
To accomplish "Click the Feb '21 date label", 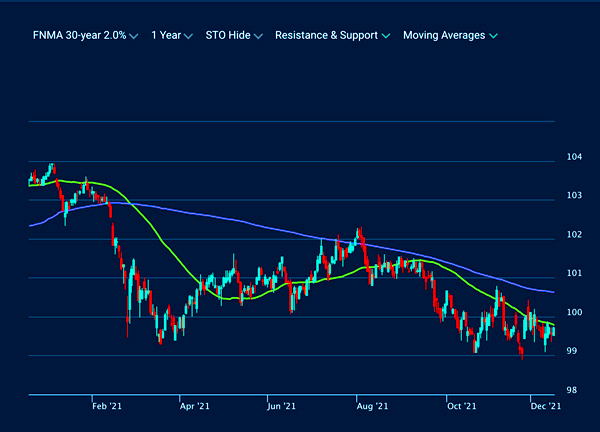I will click(x=107, y=407).
